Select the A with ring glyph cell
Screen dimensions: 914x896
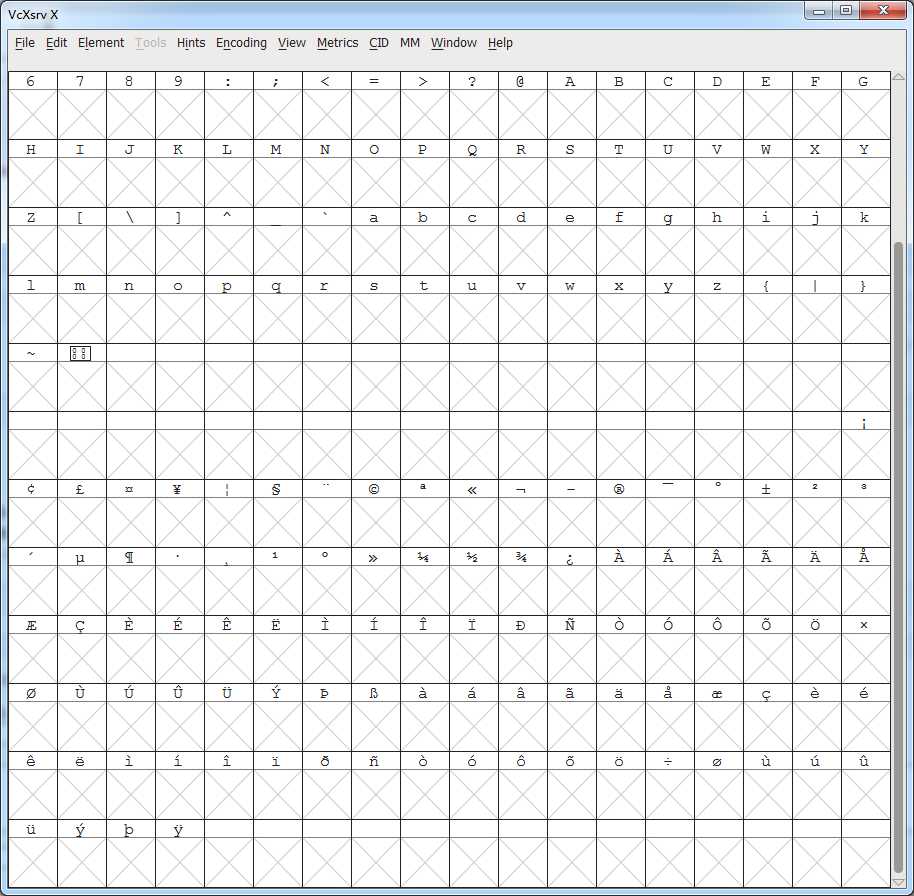(866, 582)
